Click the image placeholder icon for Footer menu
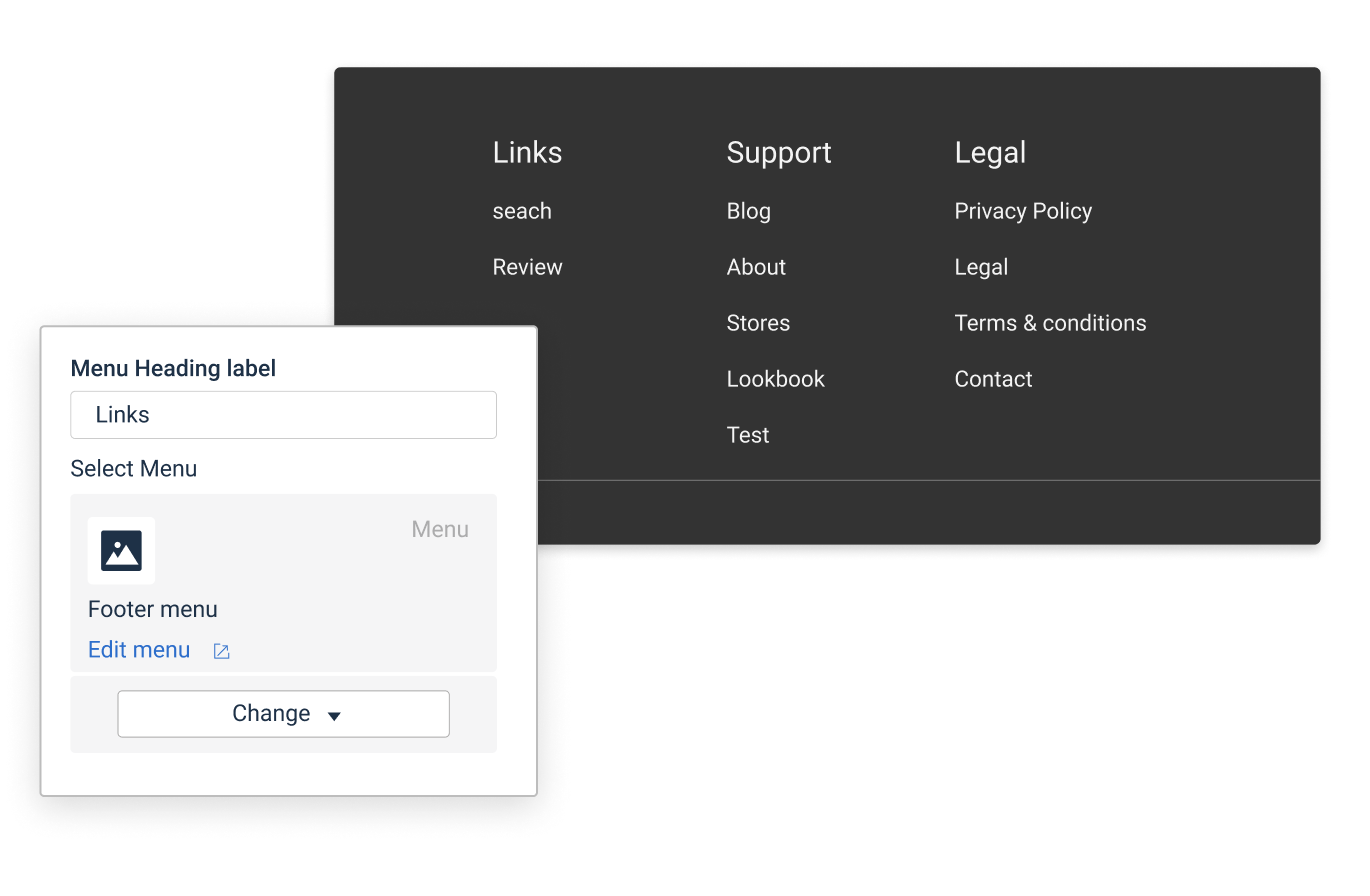 [121, 550]
